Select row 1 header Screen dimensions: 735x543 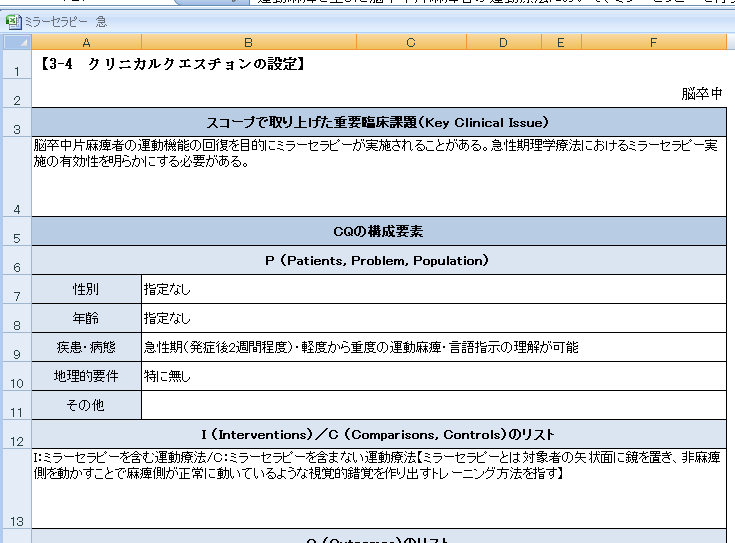tap(17, 64)
